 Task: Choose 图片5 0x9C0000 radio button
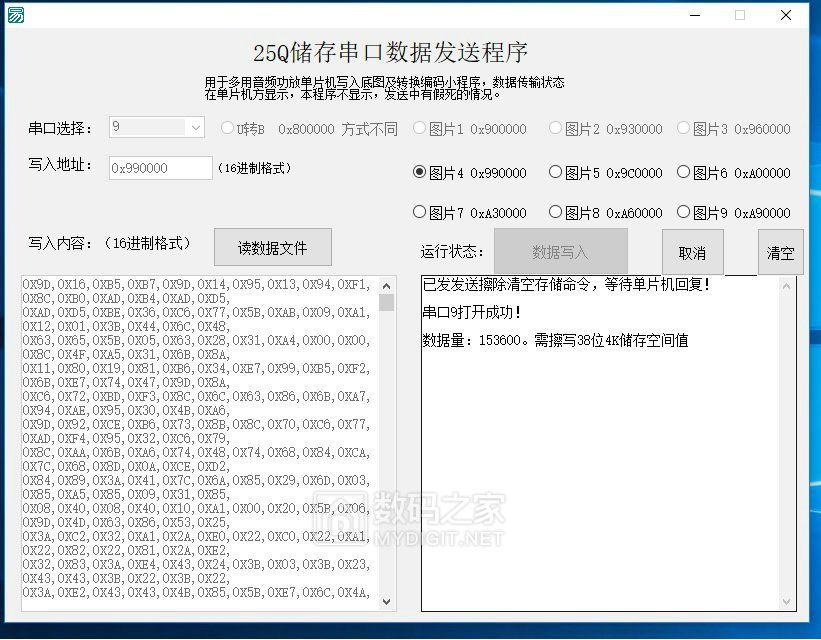click(x=556, y=172)
